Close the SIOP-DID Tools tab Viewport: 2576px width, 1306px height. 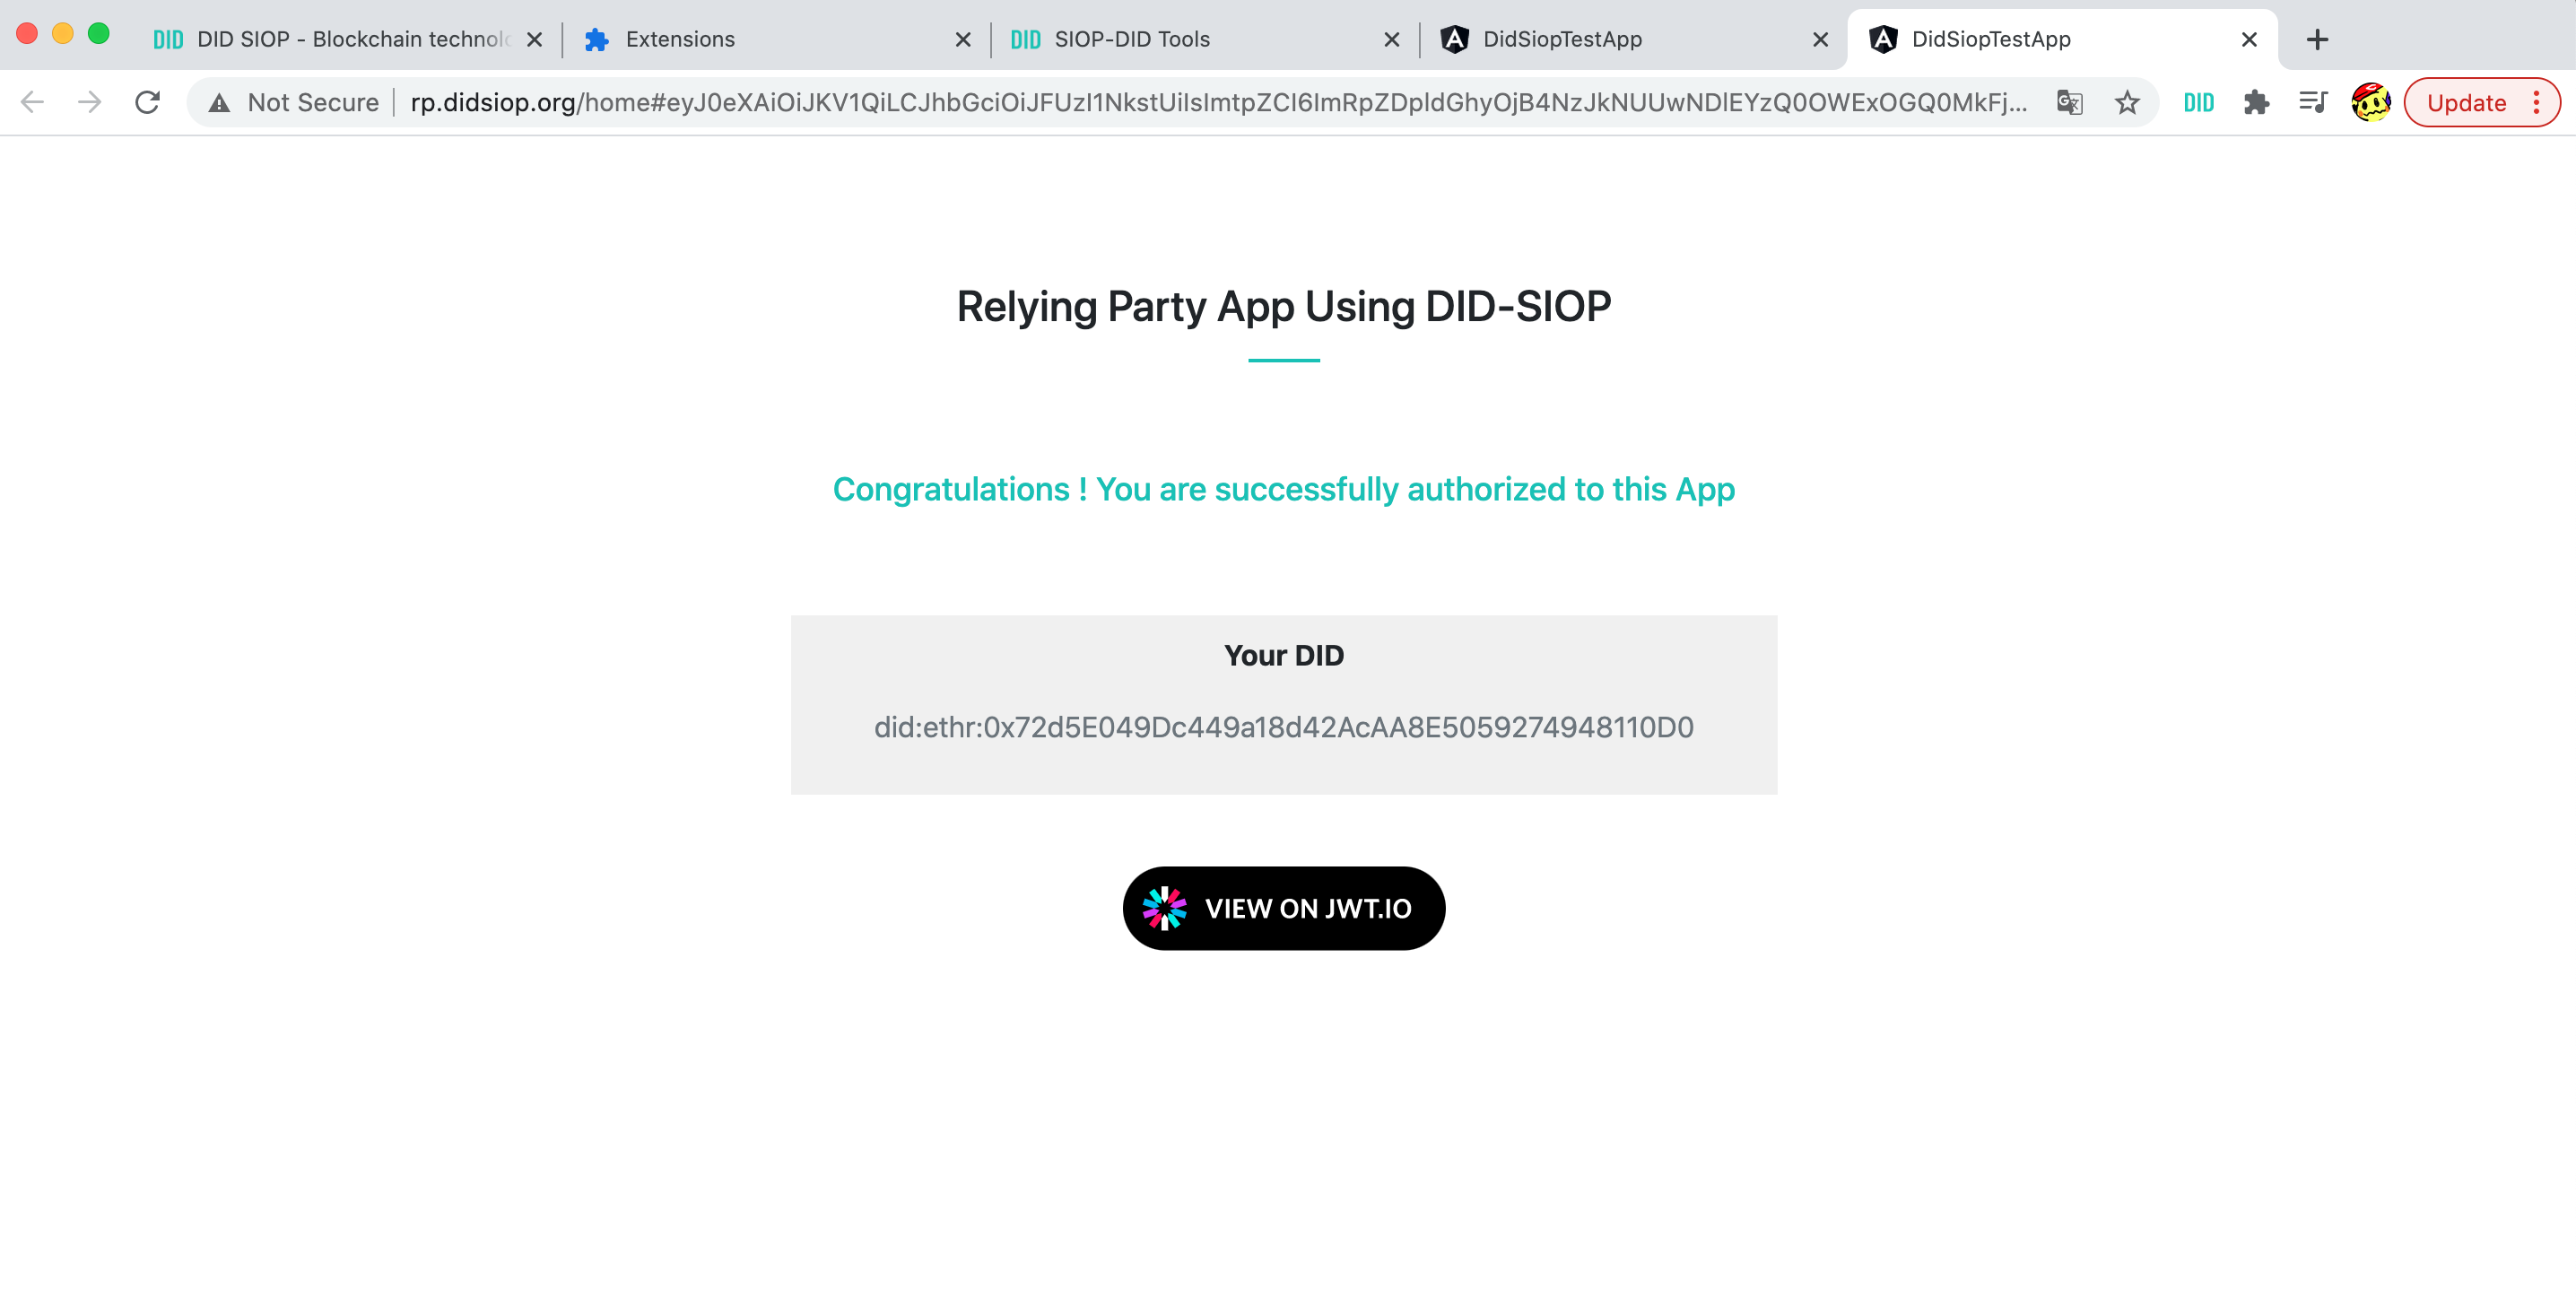click(1391, 39)
